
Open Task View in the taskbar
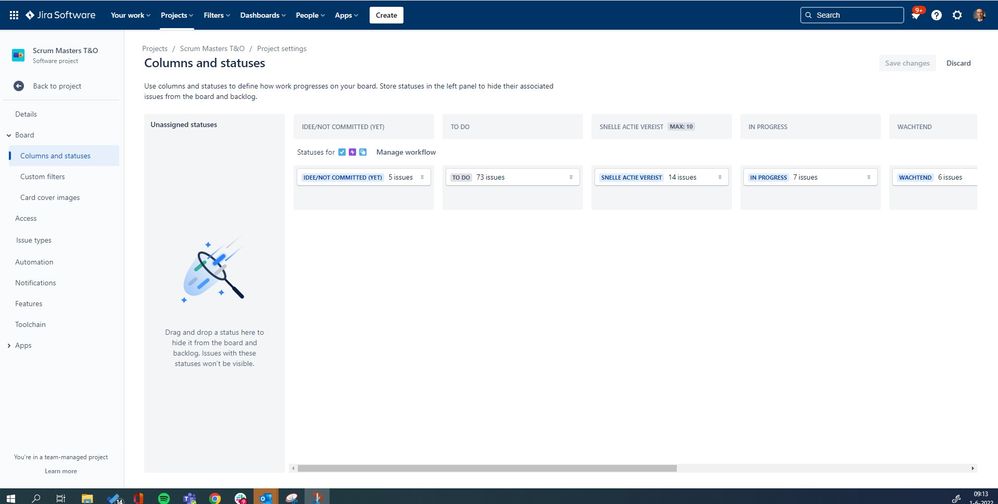coord(61,498)
